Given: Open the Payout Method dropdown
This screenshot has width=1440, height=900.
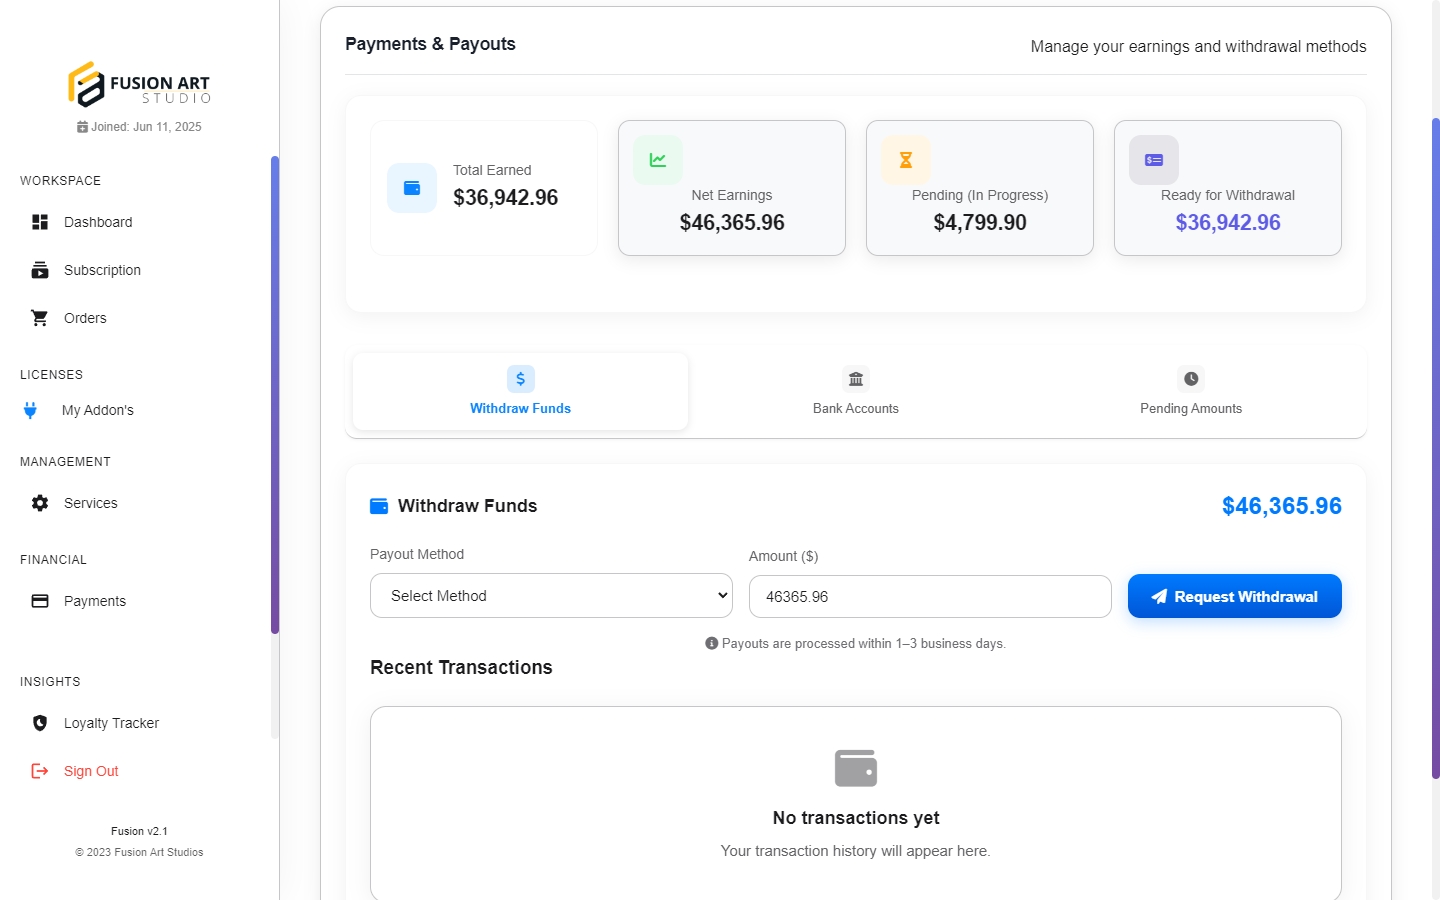Looking at the screenshot, I should pyautogui.click(x=551, y=596).
